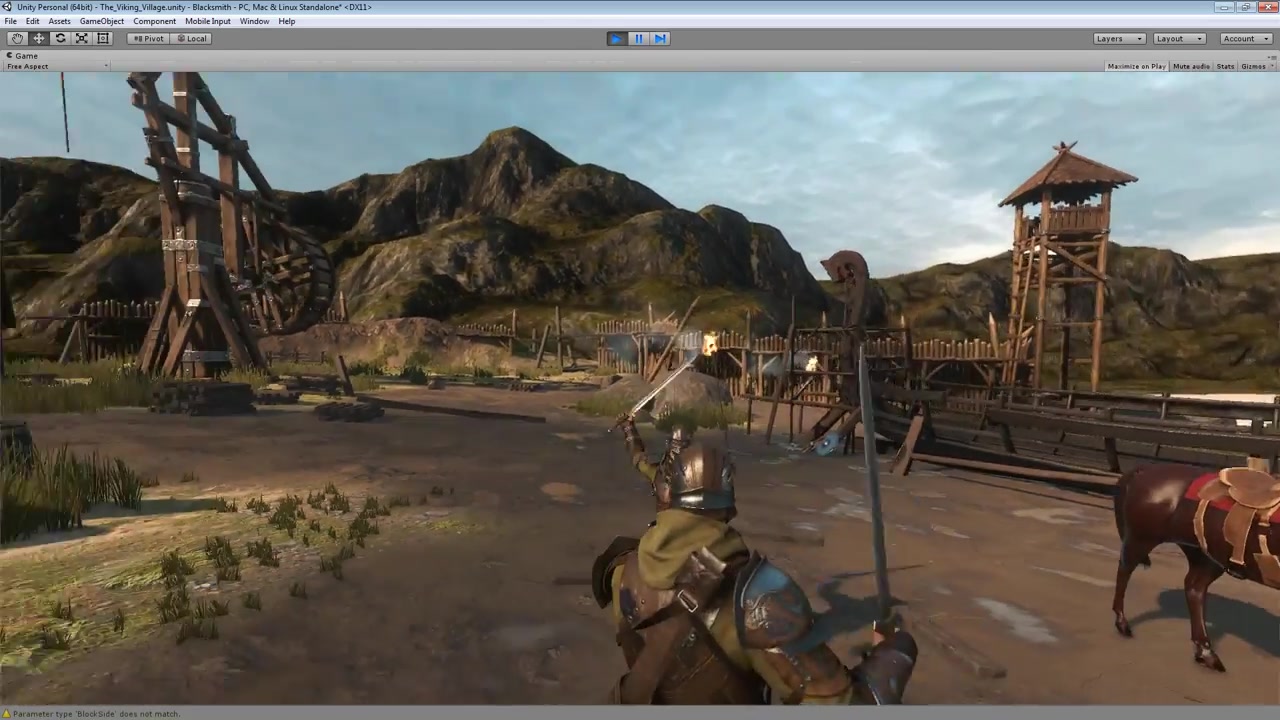Toggle Mute audio in Game view
Image resolution: width=1280 pixels, height=720 pixels.
(1191, 66)
